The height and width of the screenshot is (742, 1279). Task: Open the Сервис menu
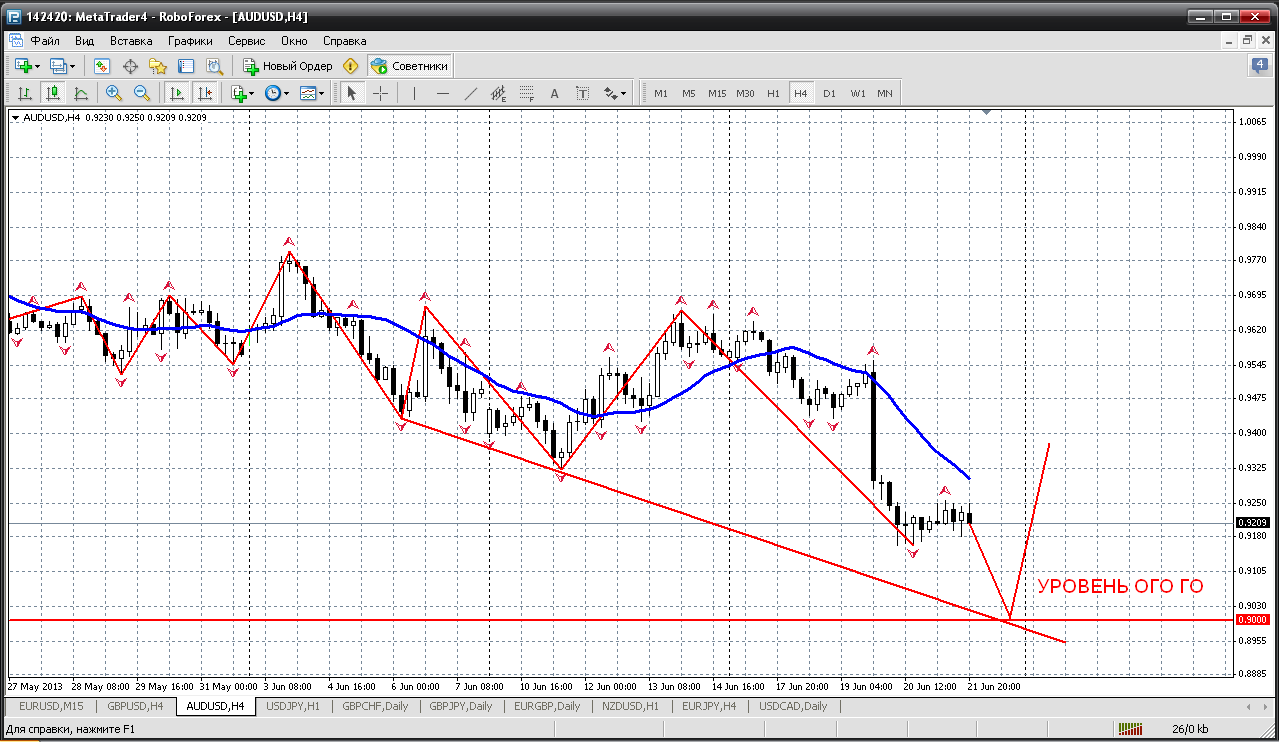(246, 41)
